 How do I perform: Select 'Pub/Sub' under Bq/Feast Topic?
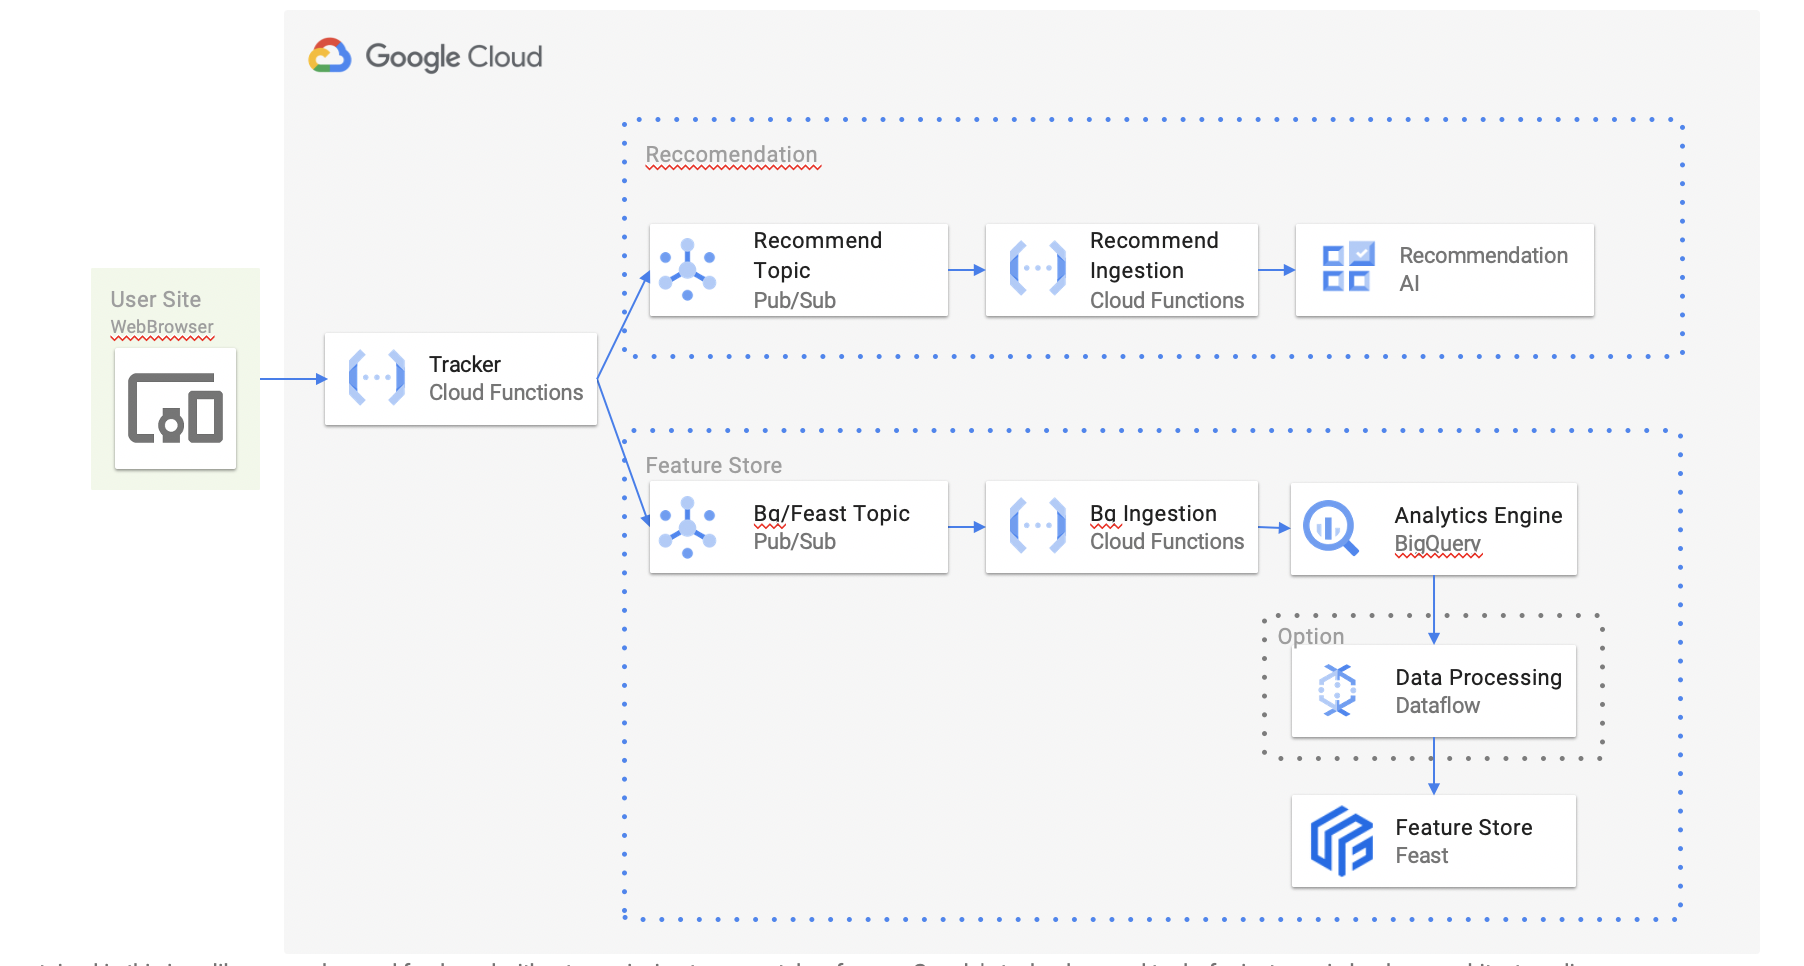coord(795,541)
